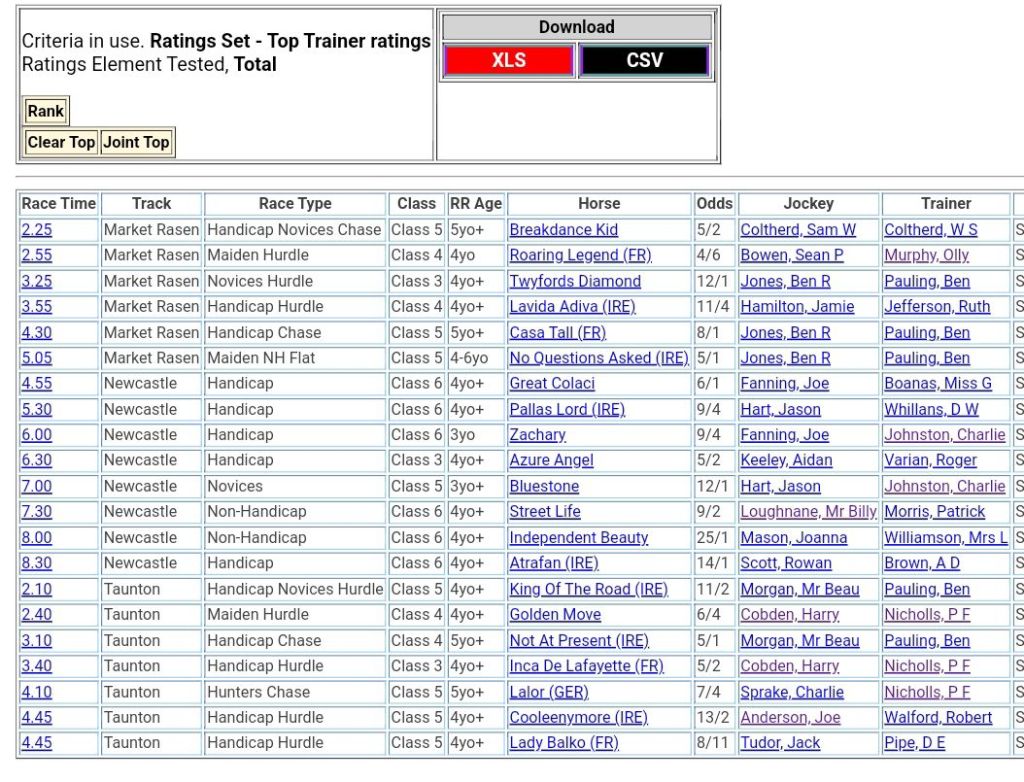Image resolution: width=1024 pixels, height=782 pixels.
Task: Open the 6.30 Newcastle race time link
Action: coord(36,460)
